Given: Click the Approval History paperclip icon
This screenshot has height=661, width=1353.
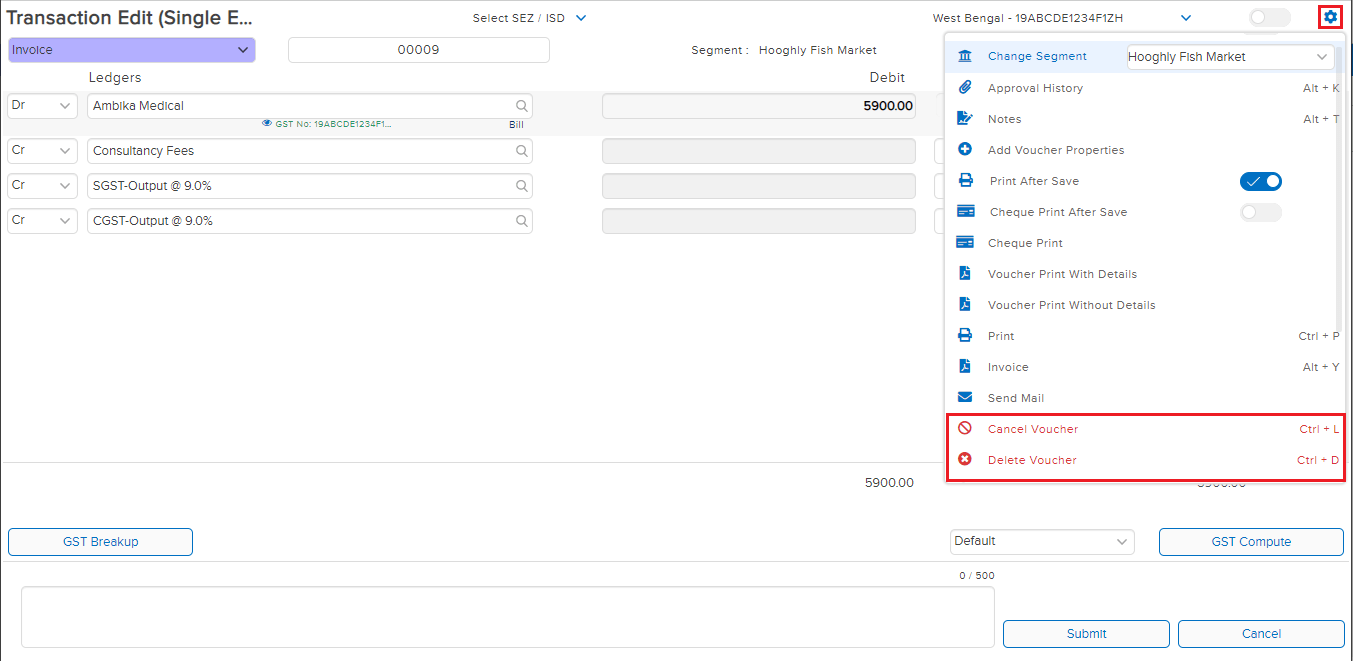Looking at the screenshot, I should [965, 88].
